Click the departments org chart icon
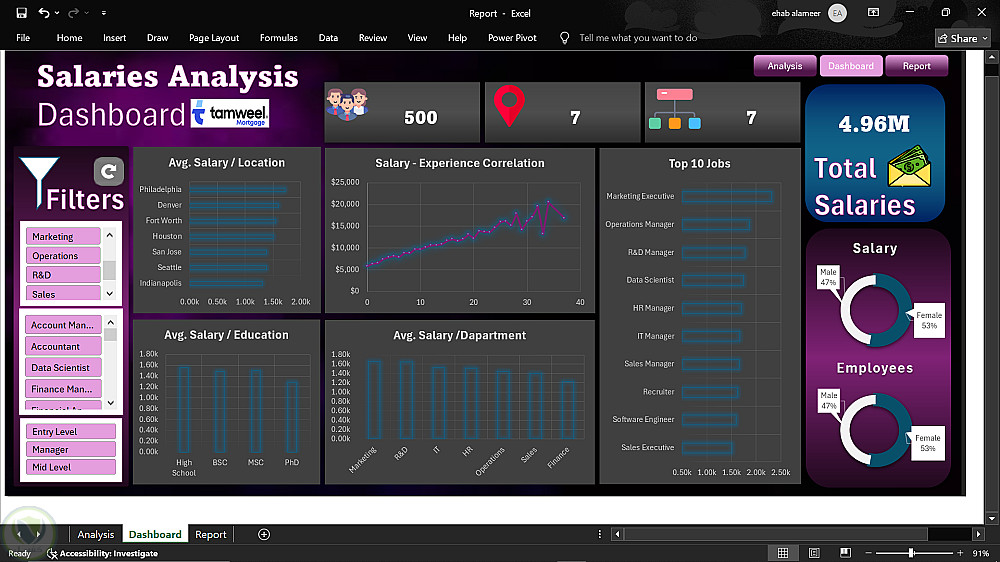The height and width of the screenshot is (562, 1000). (x=675, y=109)
